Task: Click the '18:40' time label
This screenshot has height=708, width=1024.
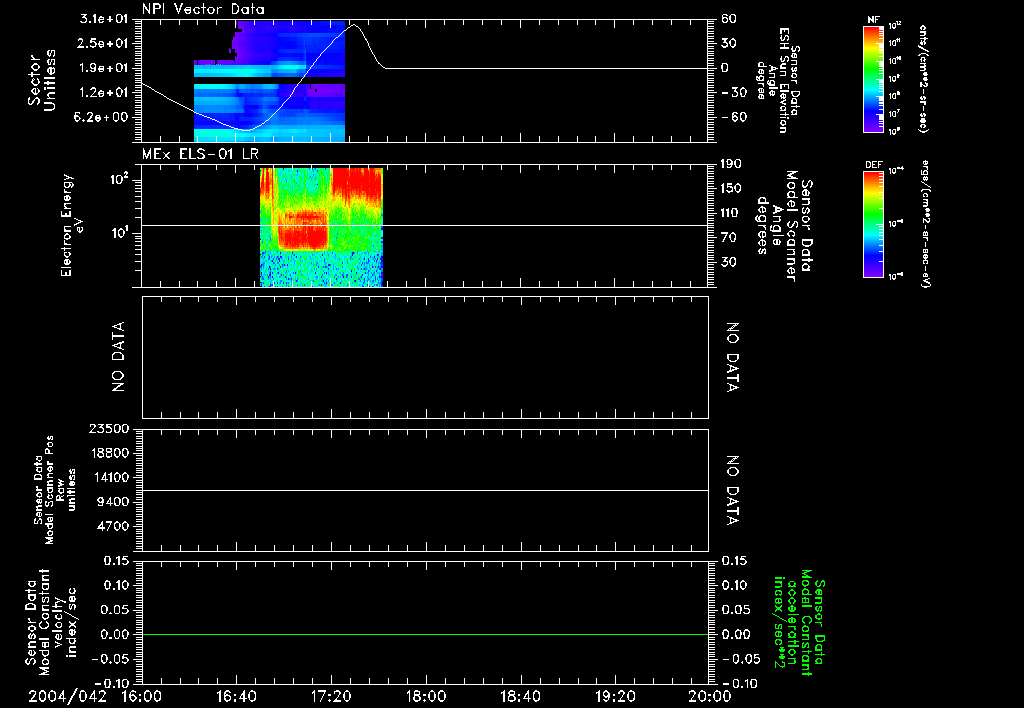Action: (520, 697)
